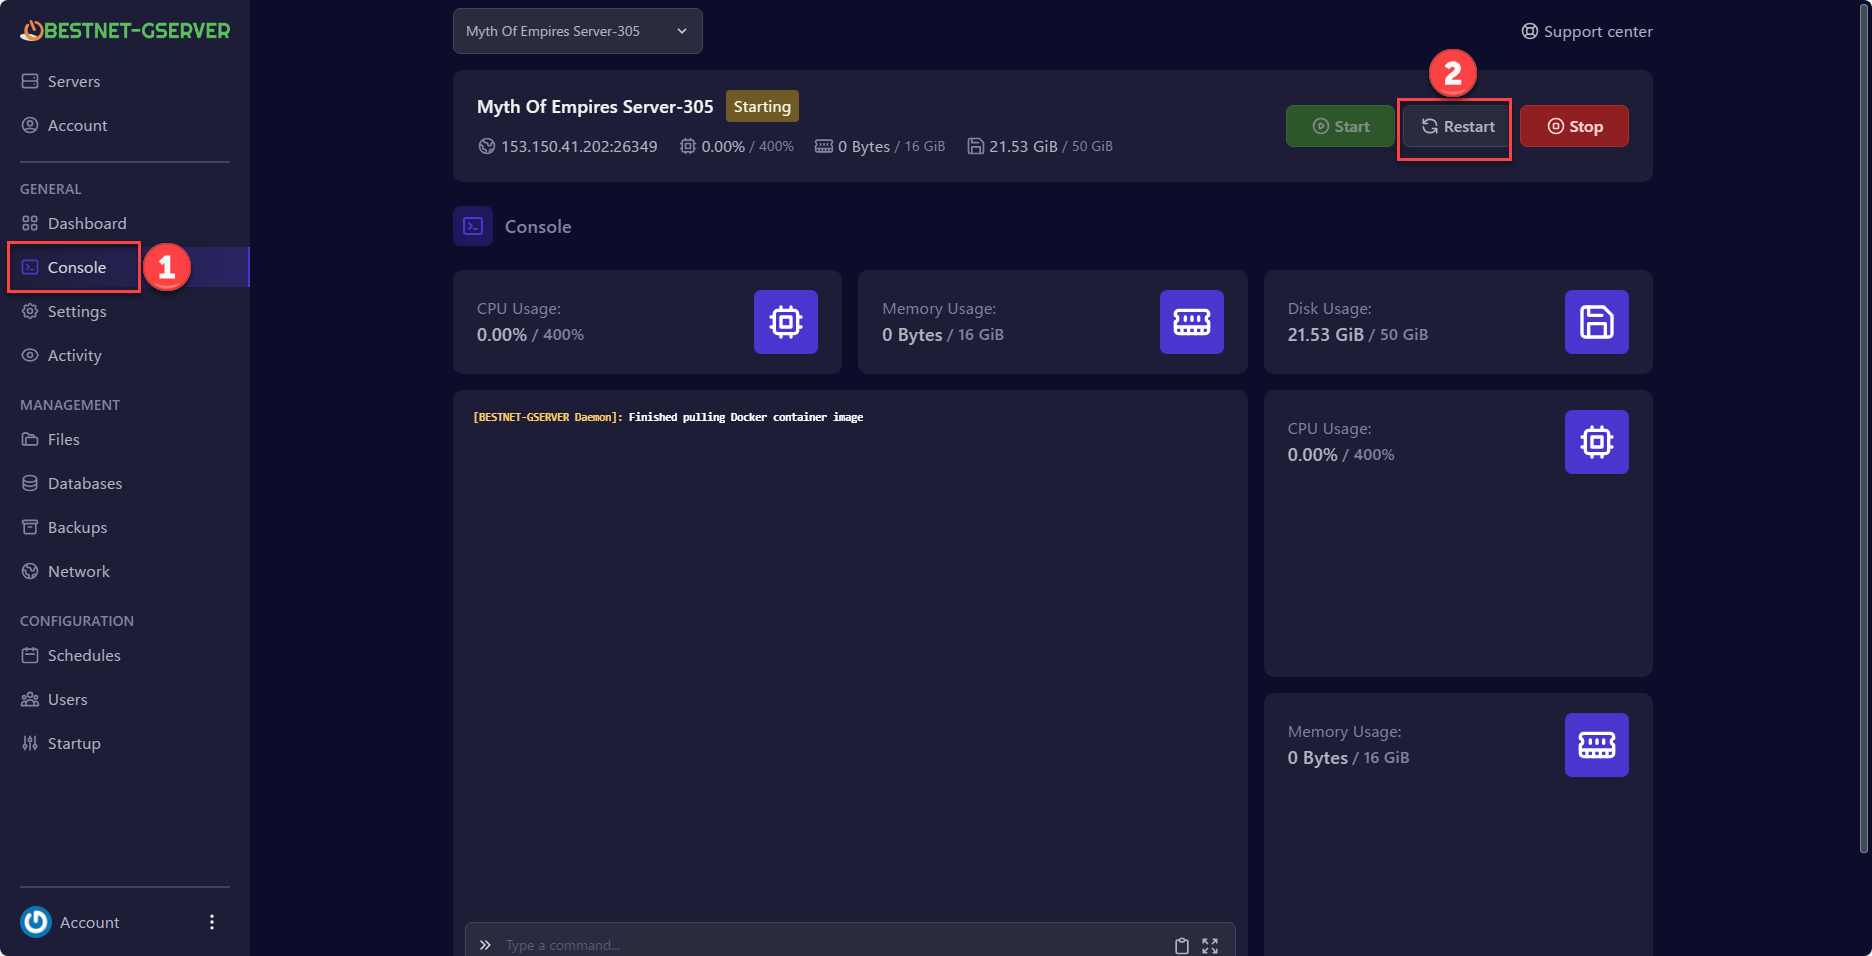The height and width of the screenshot is (956, 1872).
Task: Open the Servers page
Action: pyautogui.click(x=73, y=81)
